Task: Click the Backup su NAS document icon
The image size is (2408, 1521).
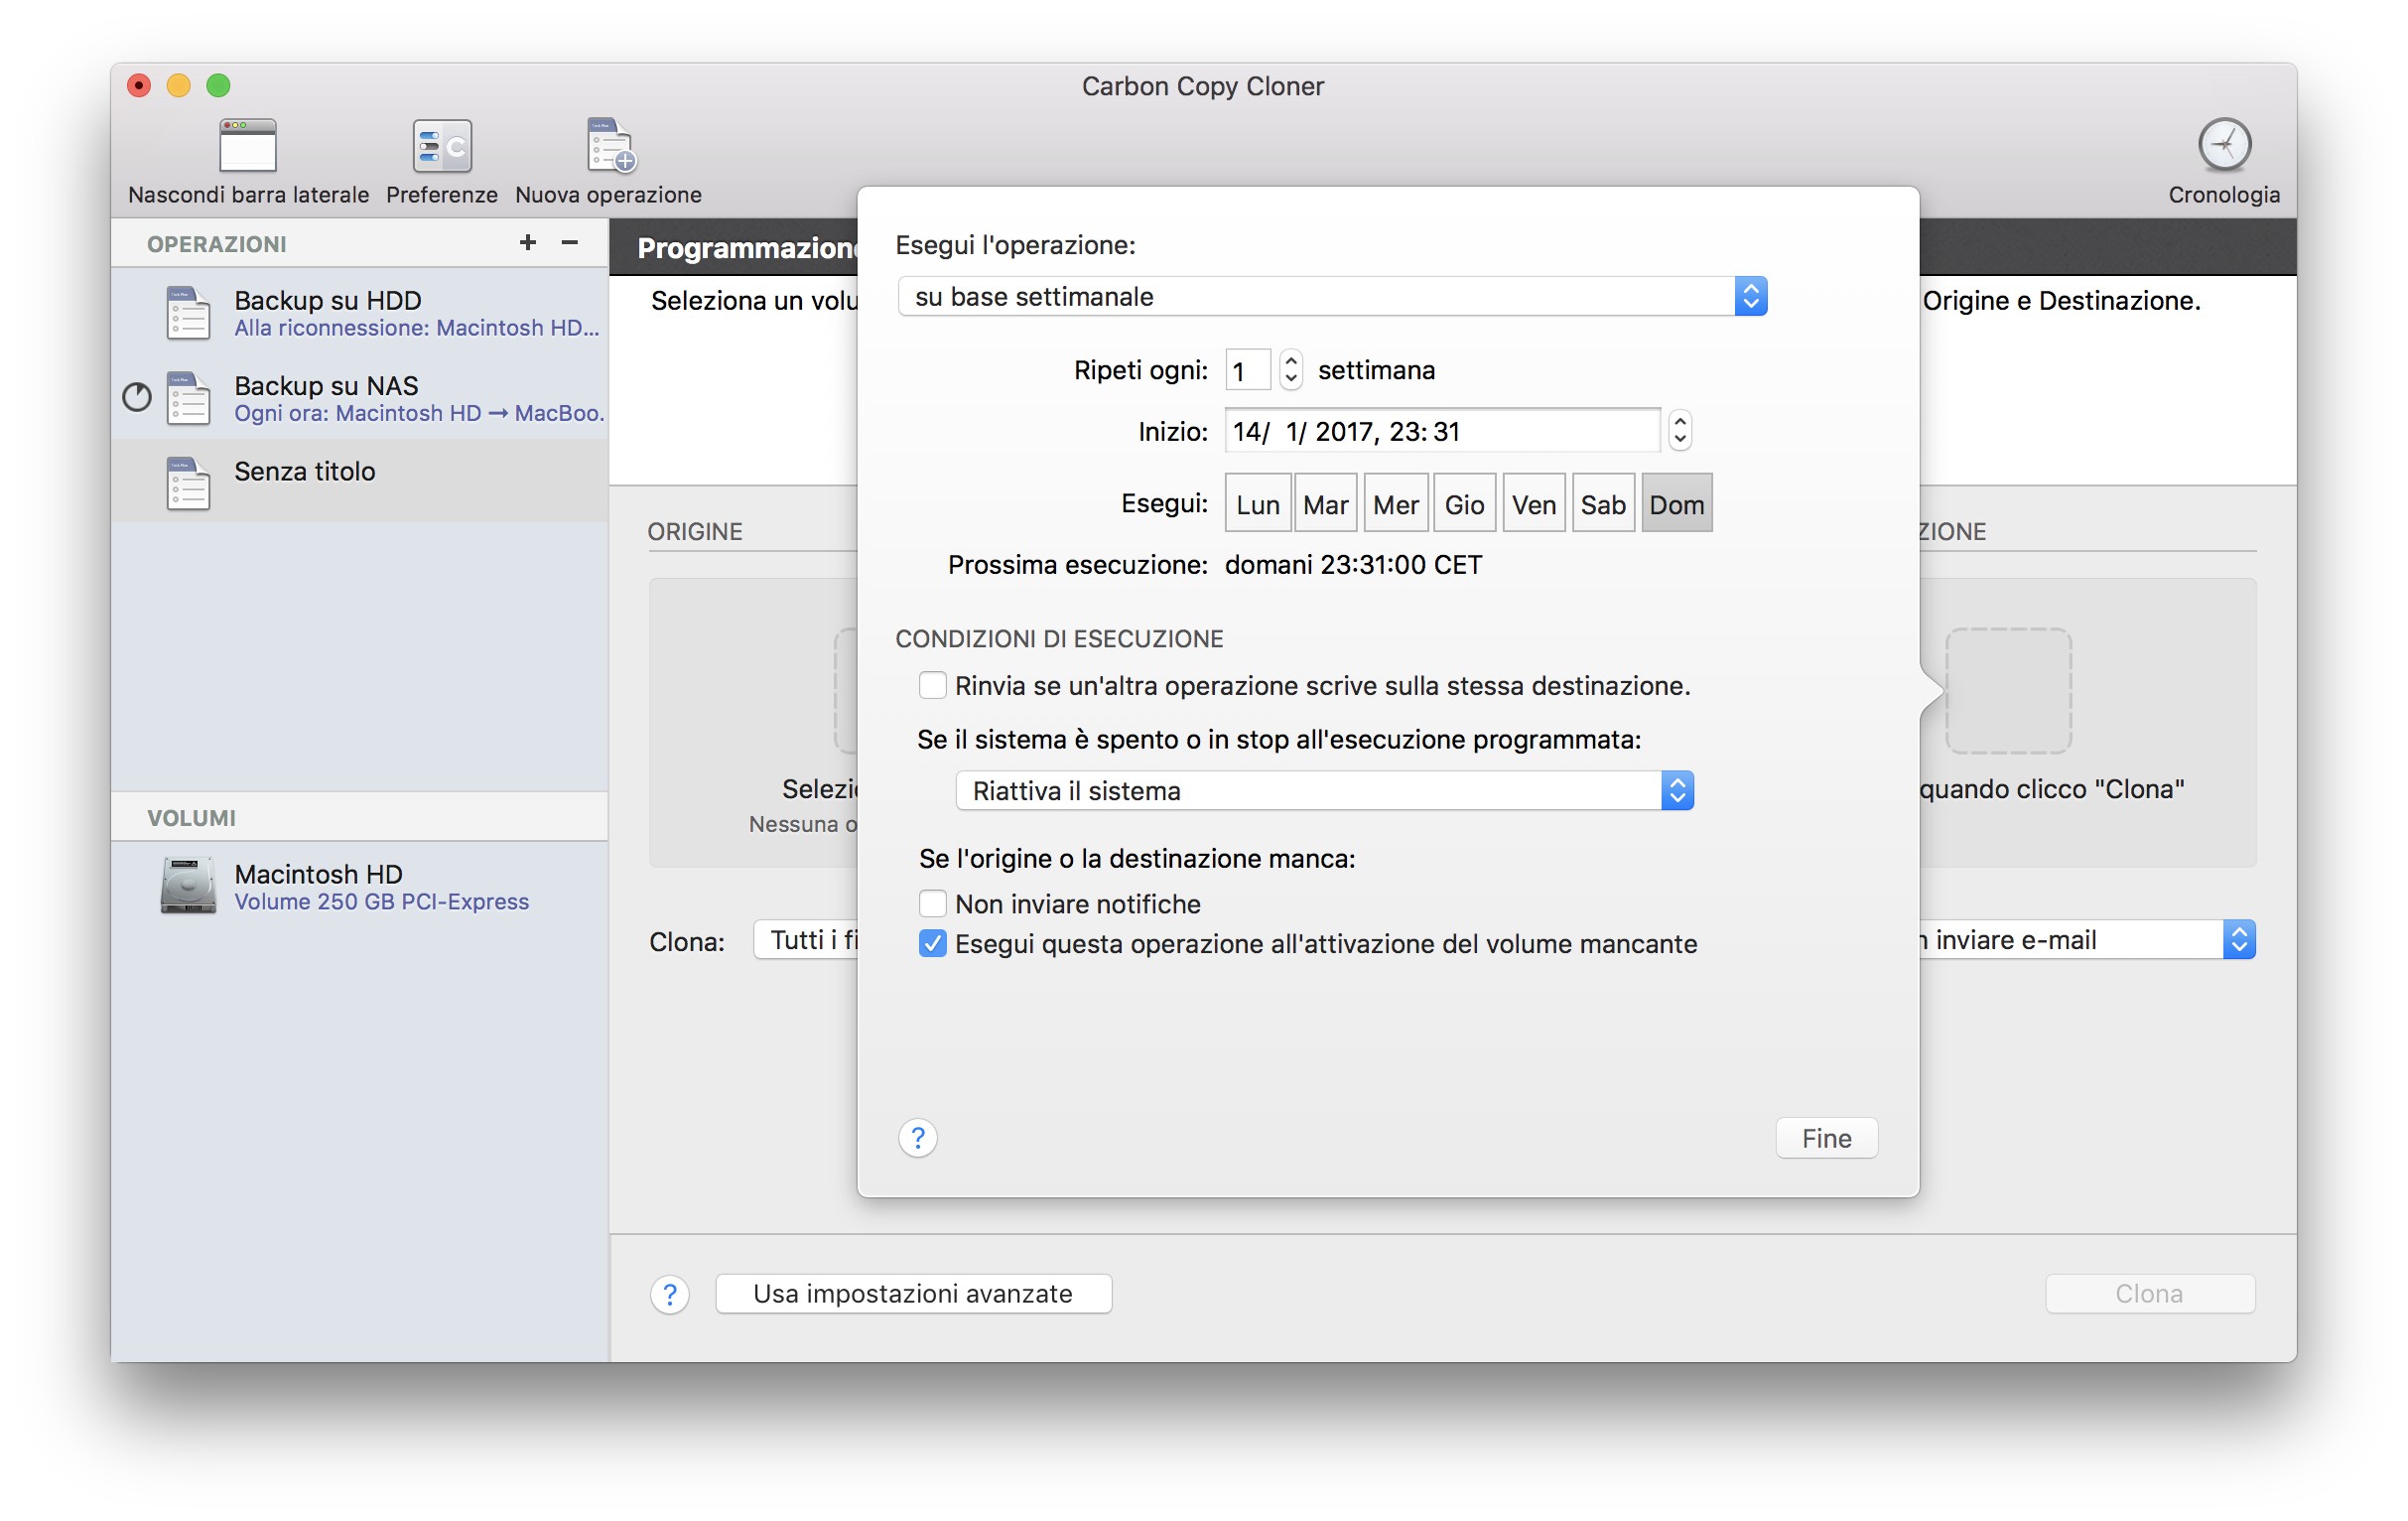Action: coord(188,398)
